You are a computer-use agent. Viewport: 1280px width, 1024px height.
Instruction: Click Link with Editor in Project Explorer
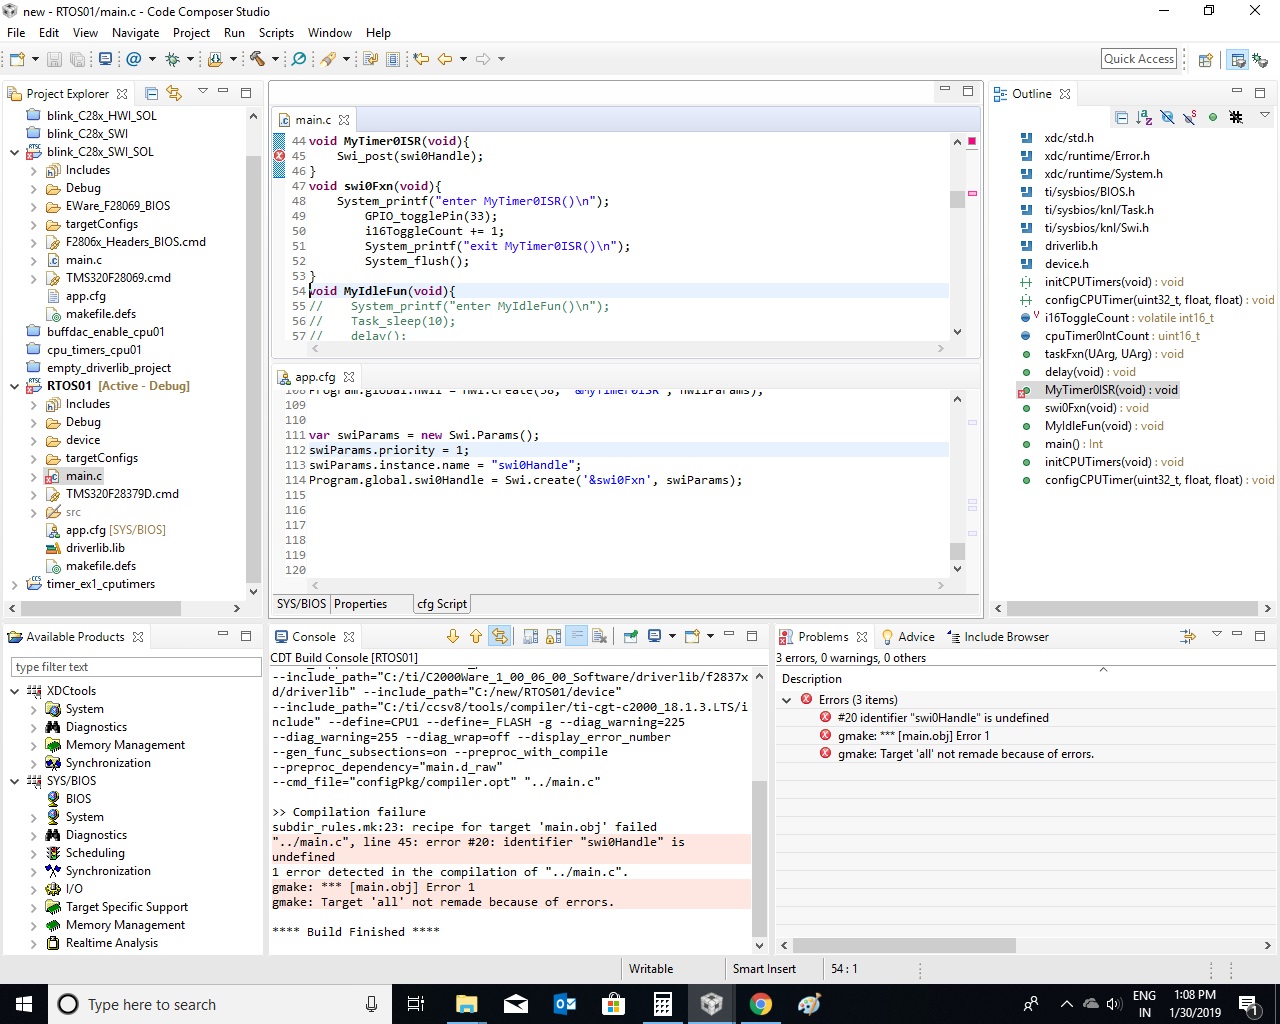point(174,93)
